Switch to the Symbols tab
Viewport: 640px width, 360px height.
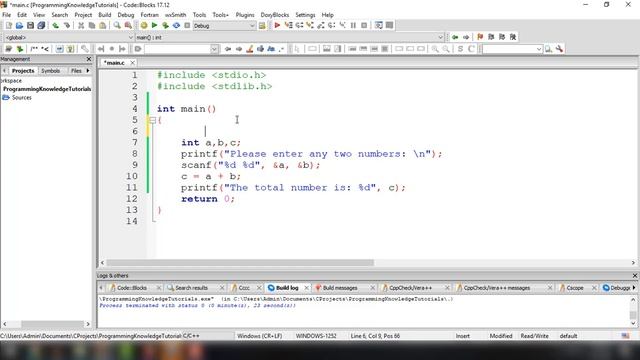tap(51, 71)
